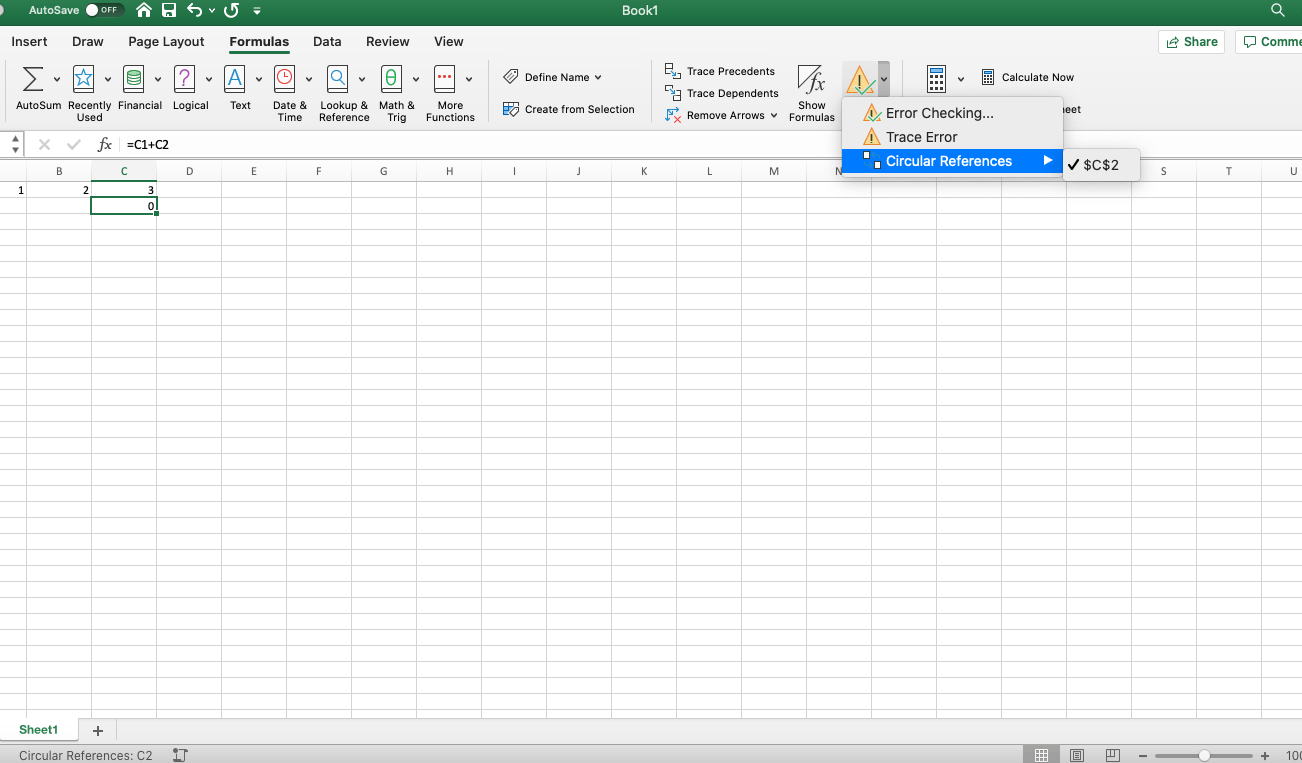The image size is (1302, 763).
Task: Open the search magnifier in title bar
Action: click(1277, 10)
